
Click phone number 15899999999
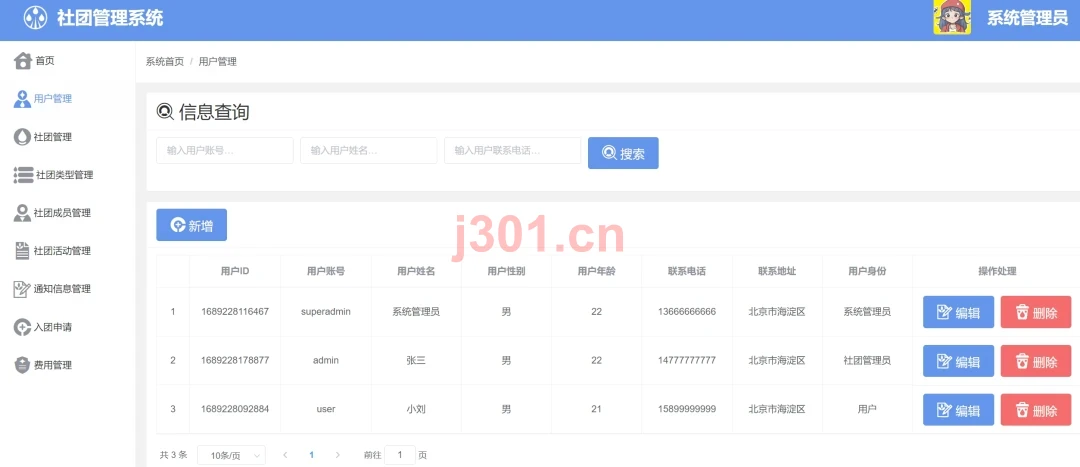point(687,409)
